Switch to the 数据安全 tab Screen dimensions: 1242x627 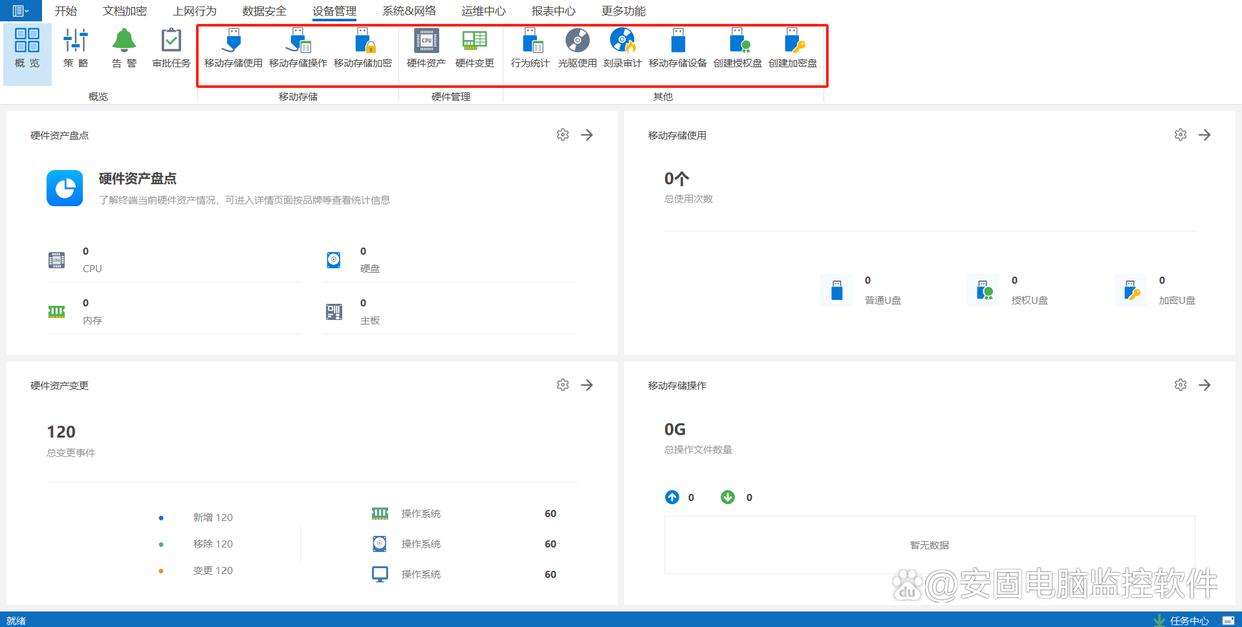[x=264, y=11]
